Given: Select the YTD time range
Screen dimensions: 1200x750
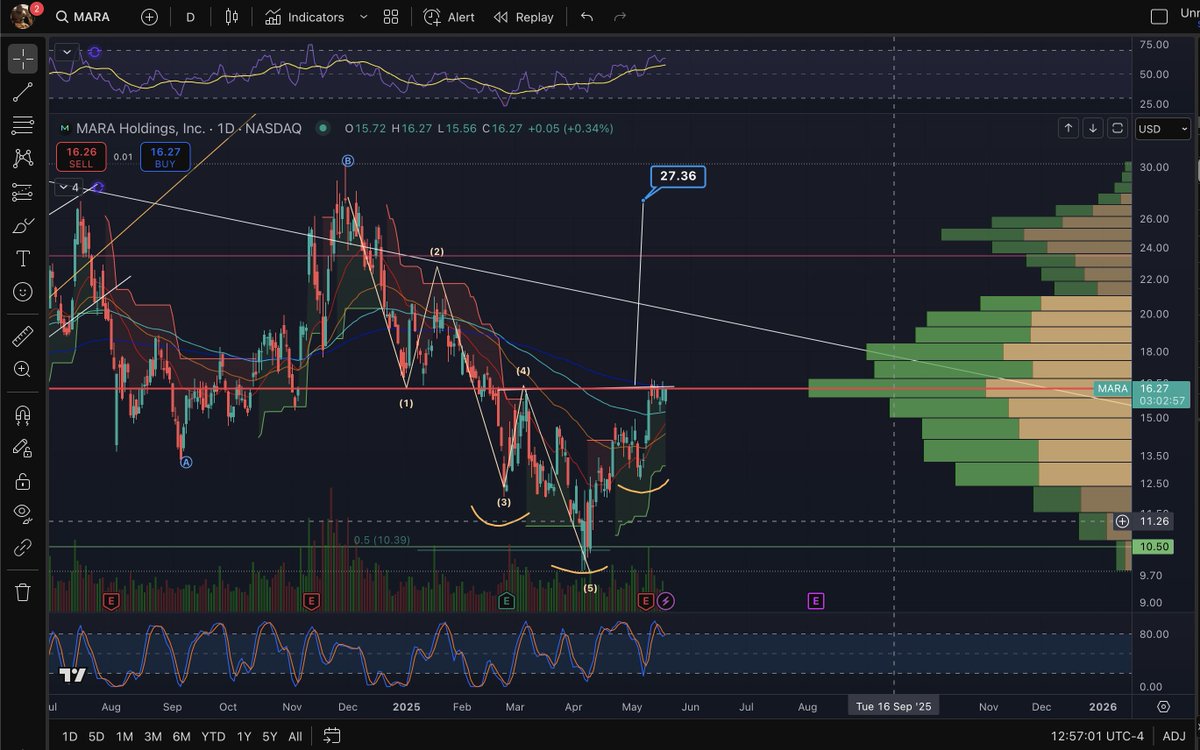Looking at the screenshot, I should tap(213, 737).
